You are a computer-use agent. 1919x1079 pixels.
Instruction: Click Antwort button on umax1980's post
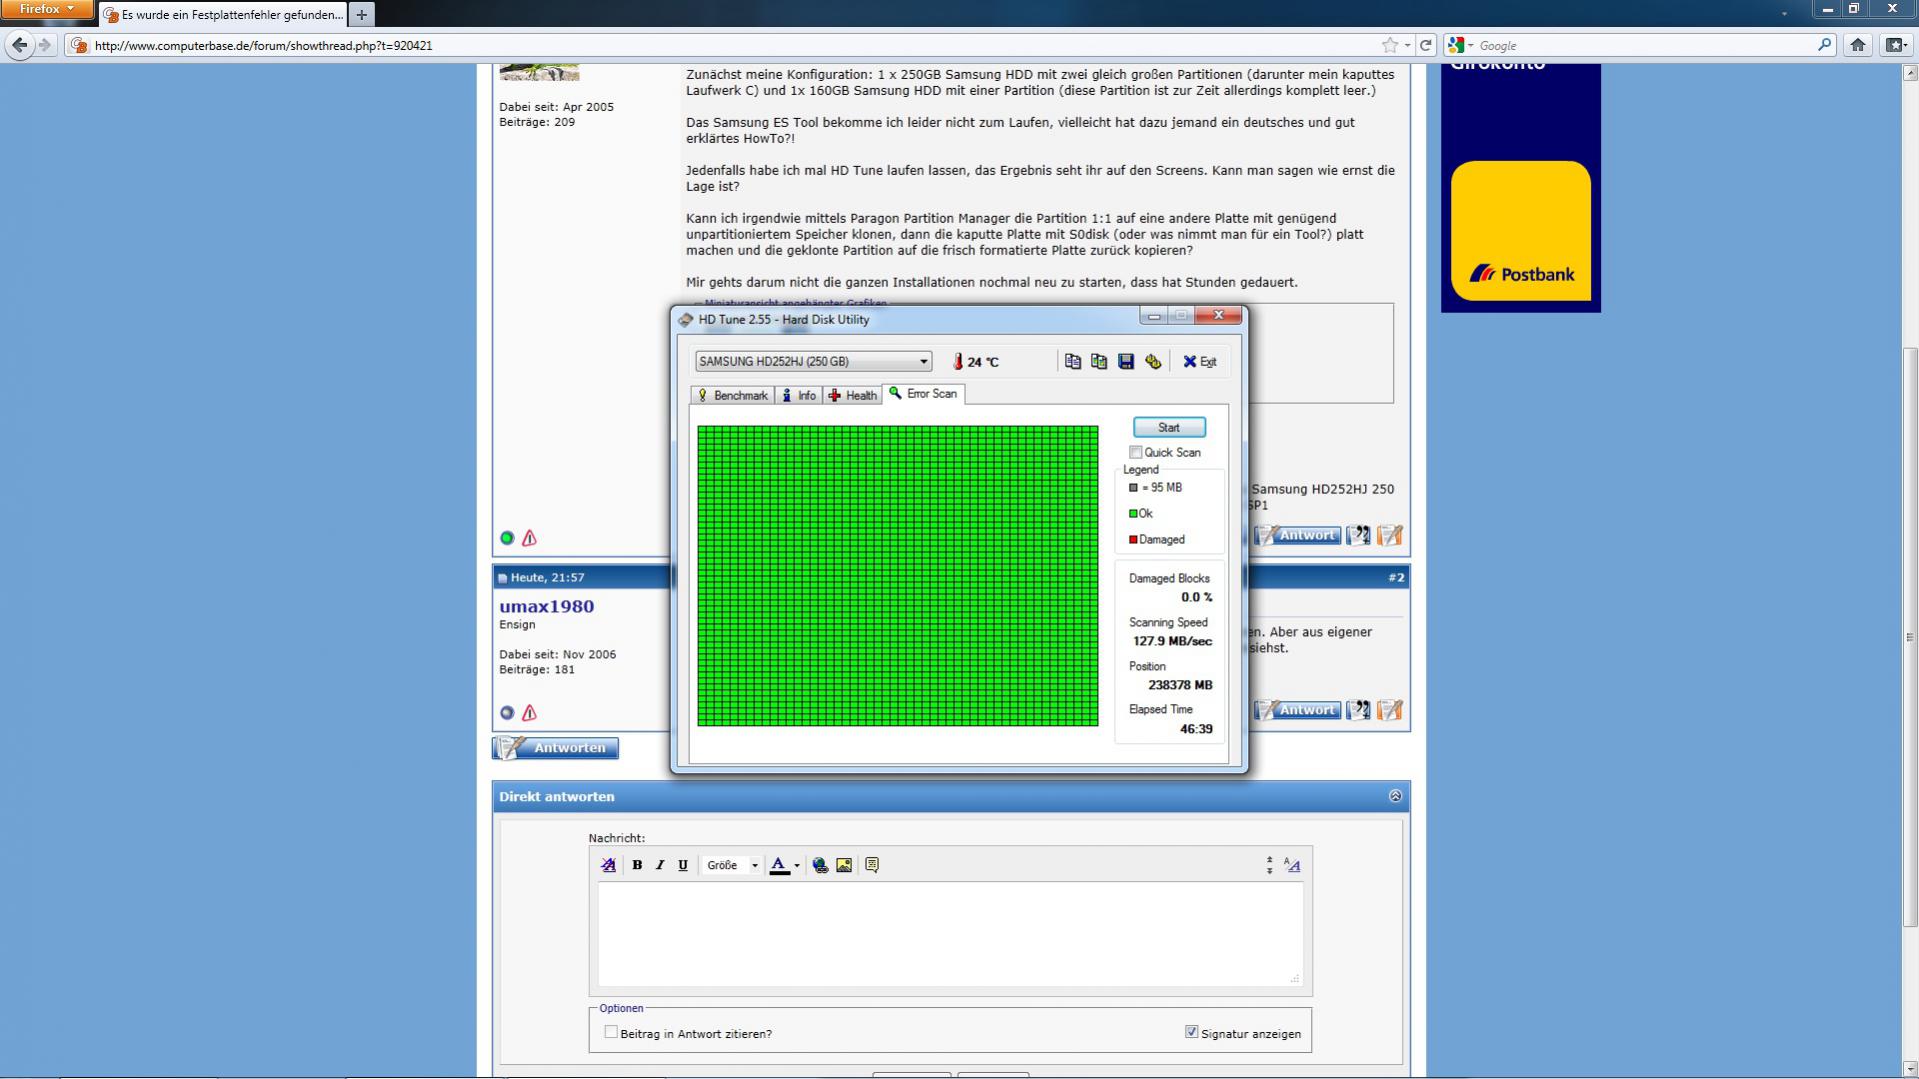(x=1298, y=711)
